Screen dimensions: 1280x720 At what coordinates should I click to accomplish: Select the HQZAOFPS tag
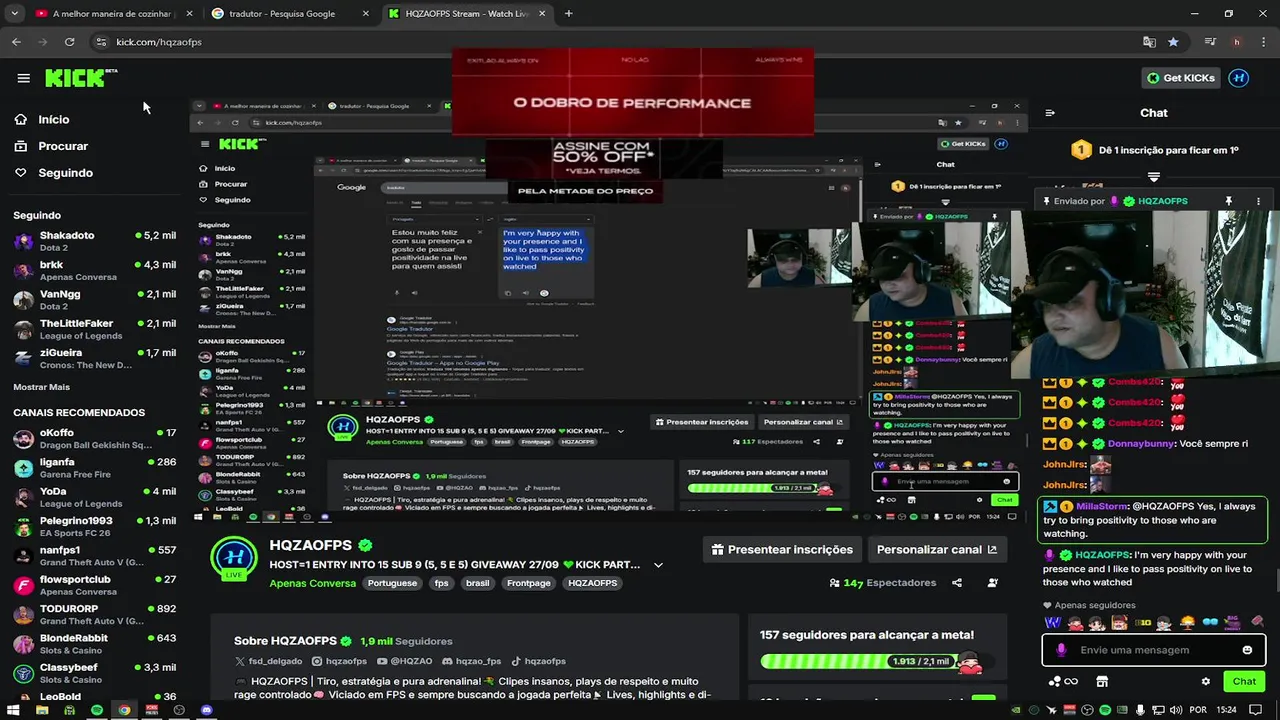(593, 583)
